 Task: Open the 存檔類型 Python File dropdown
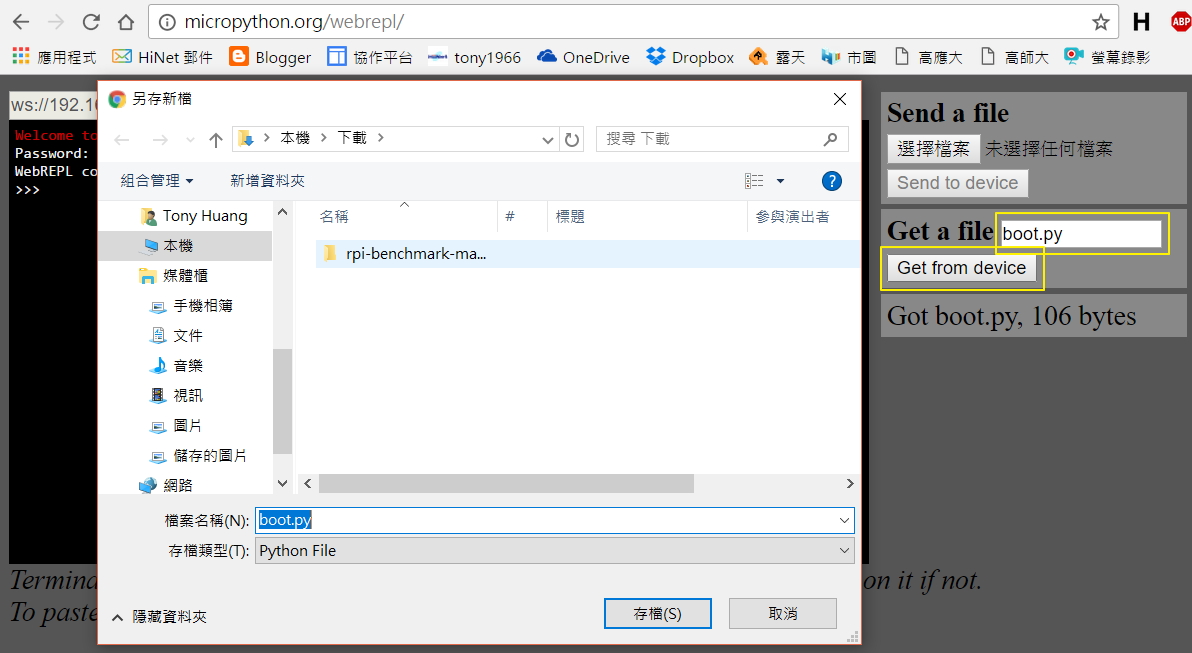555,551
